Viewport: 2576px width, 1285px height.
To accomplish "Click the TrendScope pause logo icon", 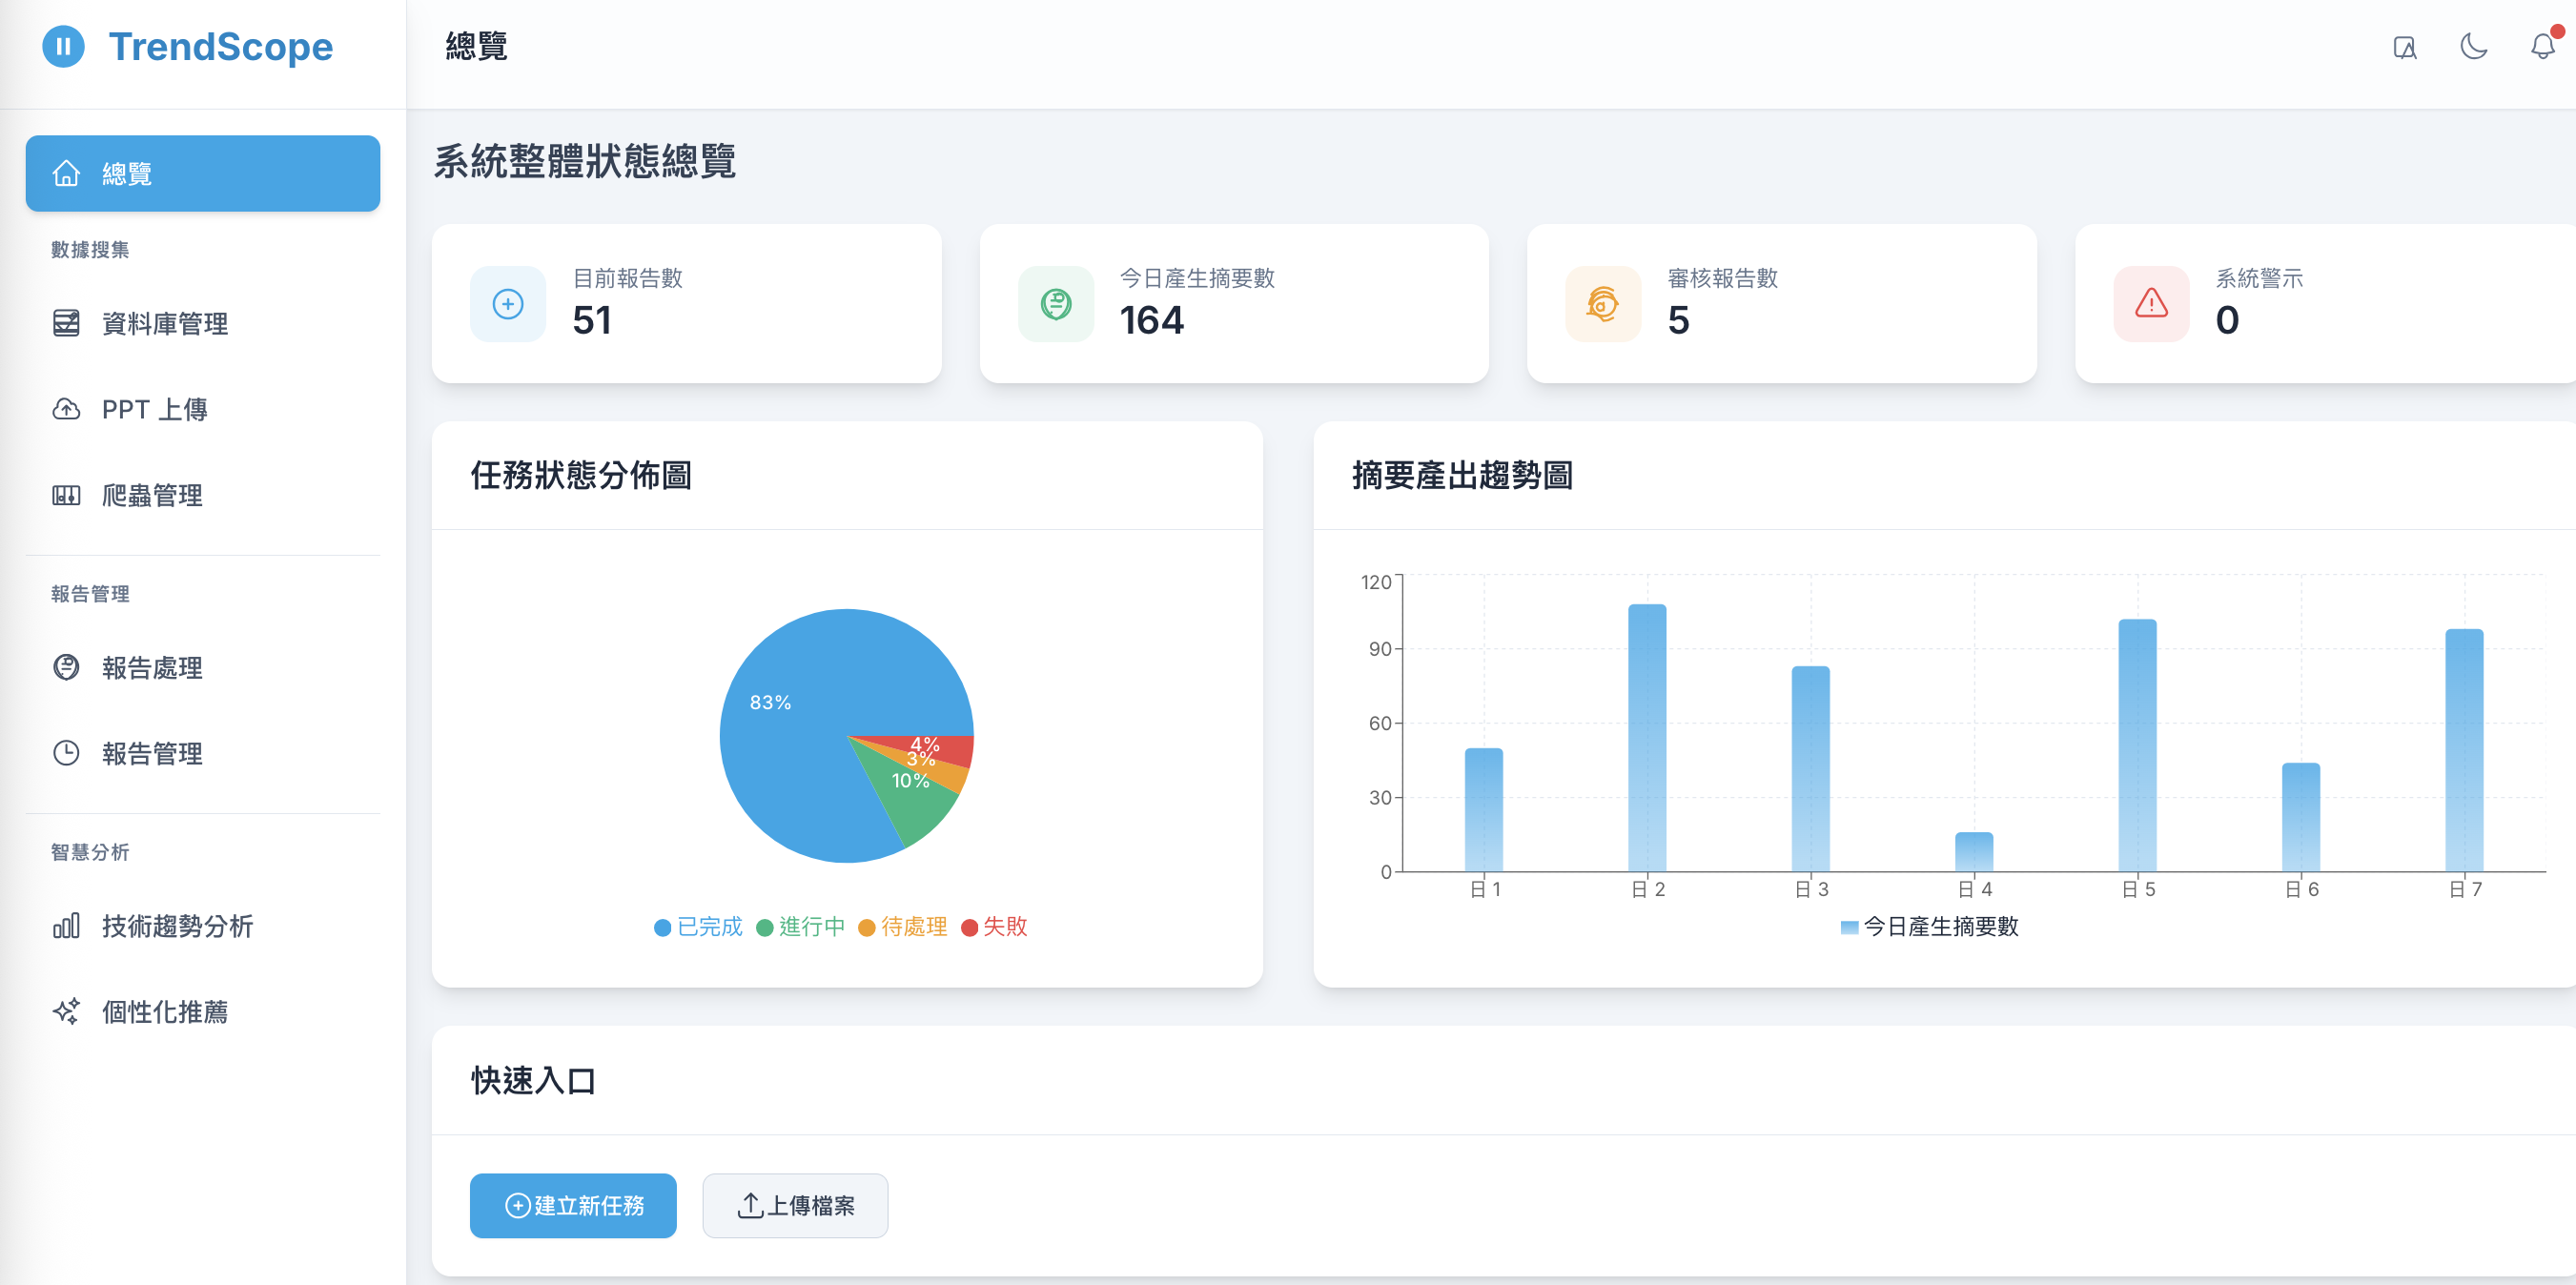I will pyautogui.click(x=66, y=46).
